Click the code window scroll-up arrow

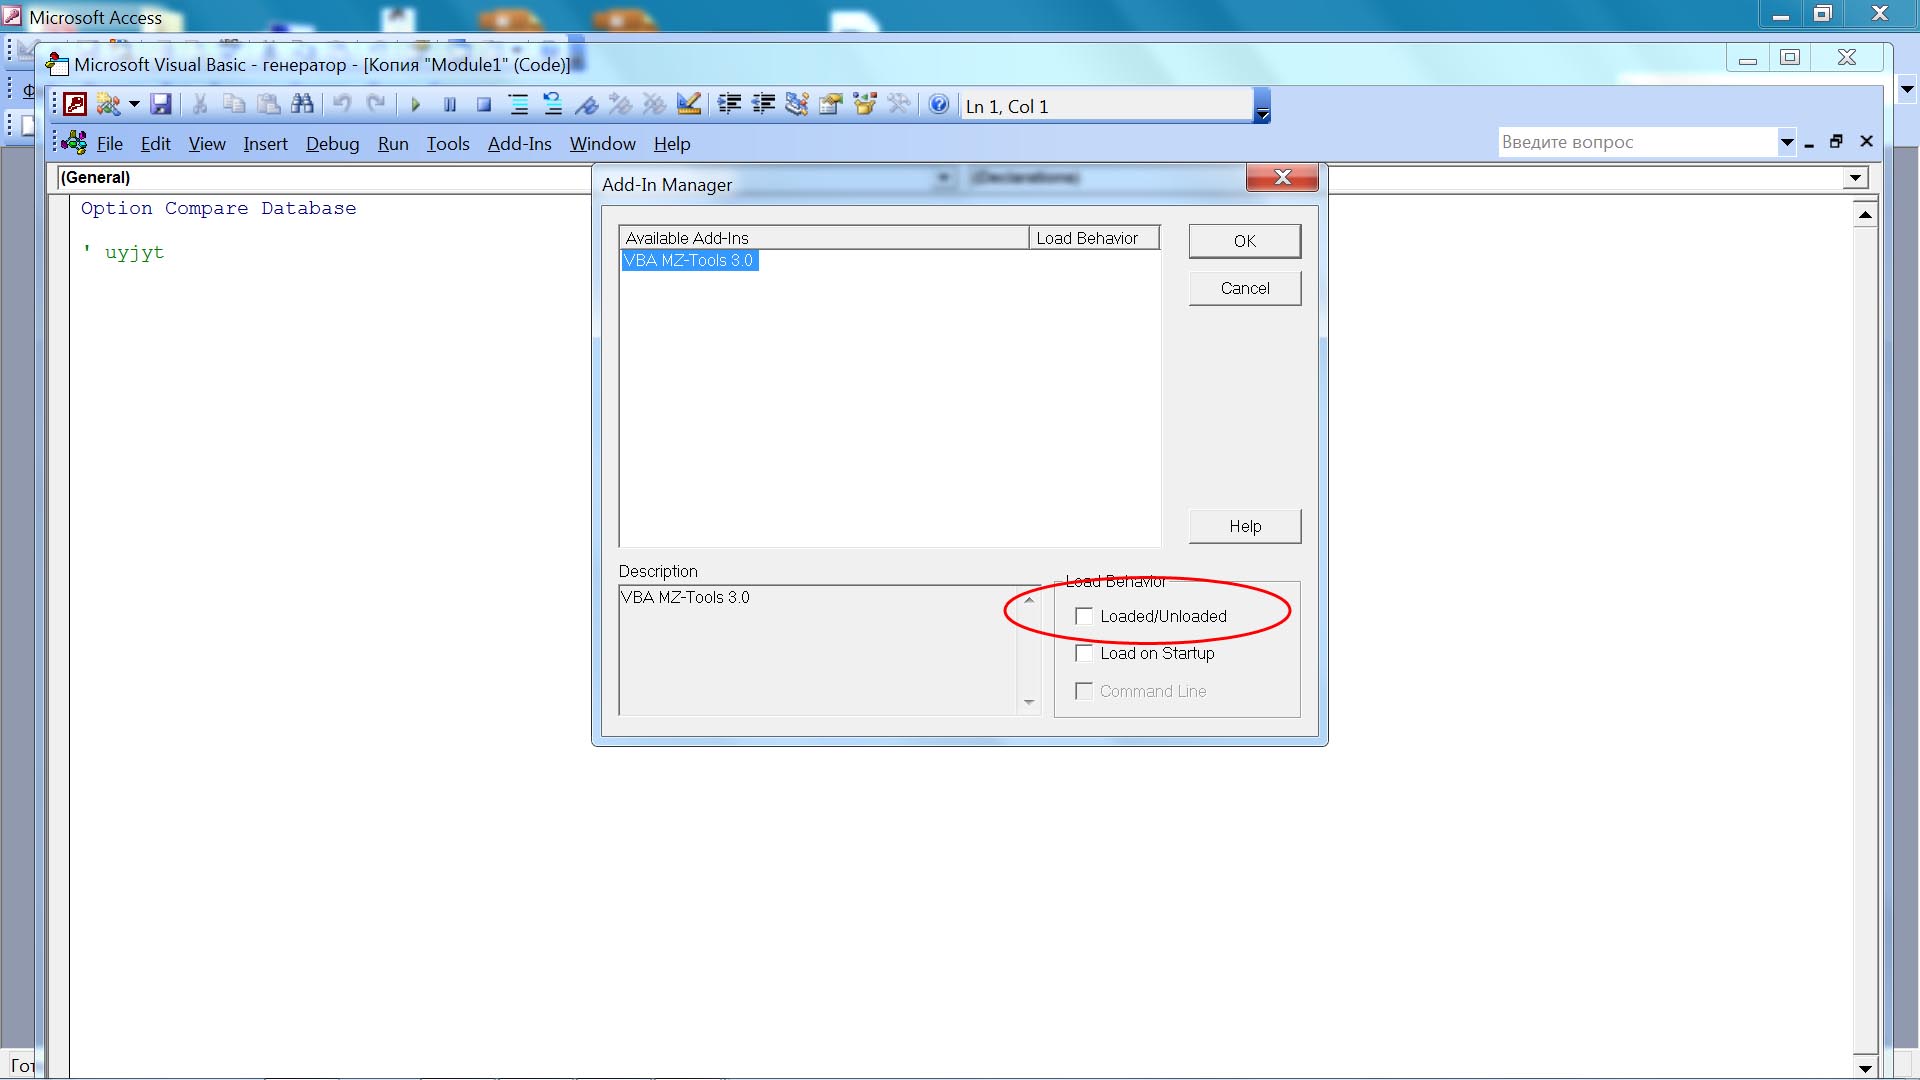point(1865,214)
